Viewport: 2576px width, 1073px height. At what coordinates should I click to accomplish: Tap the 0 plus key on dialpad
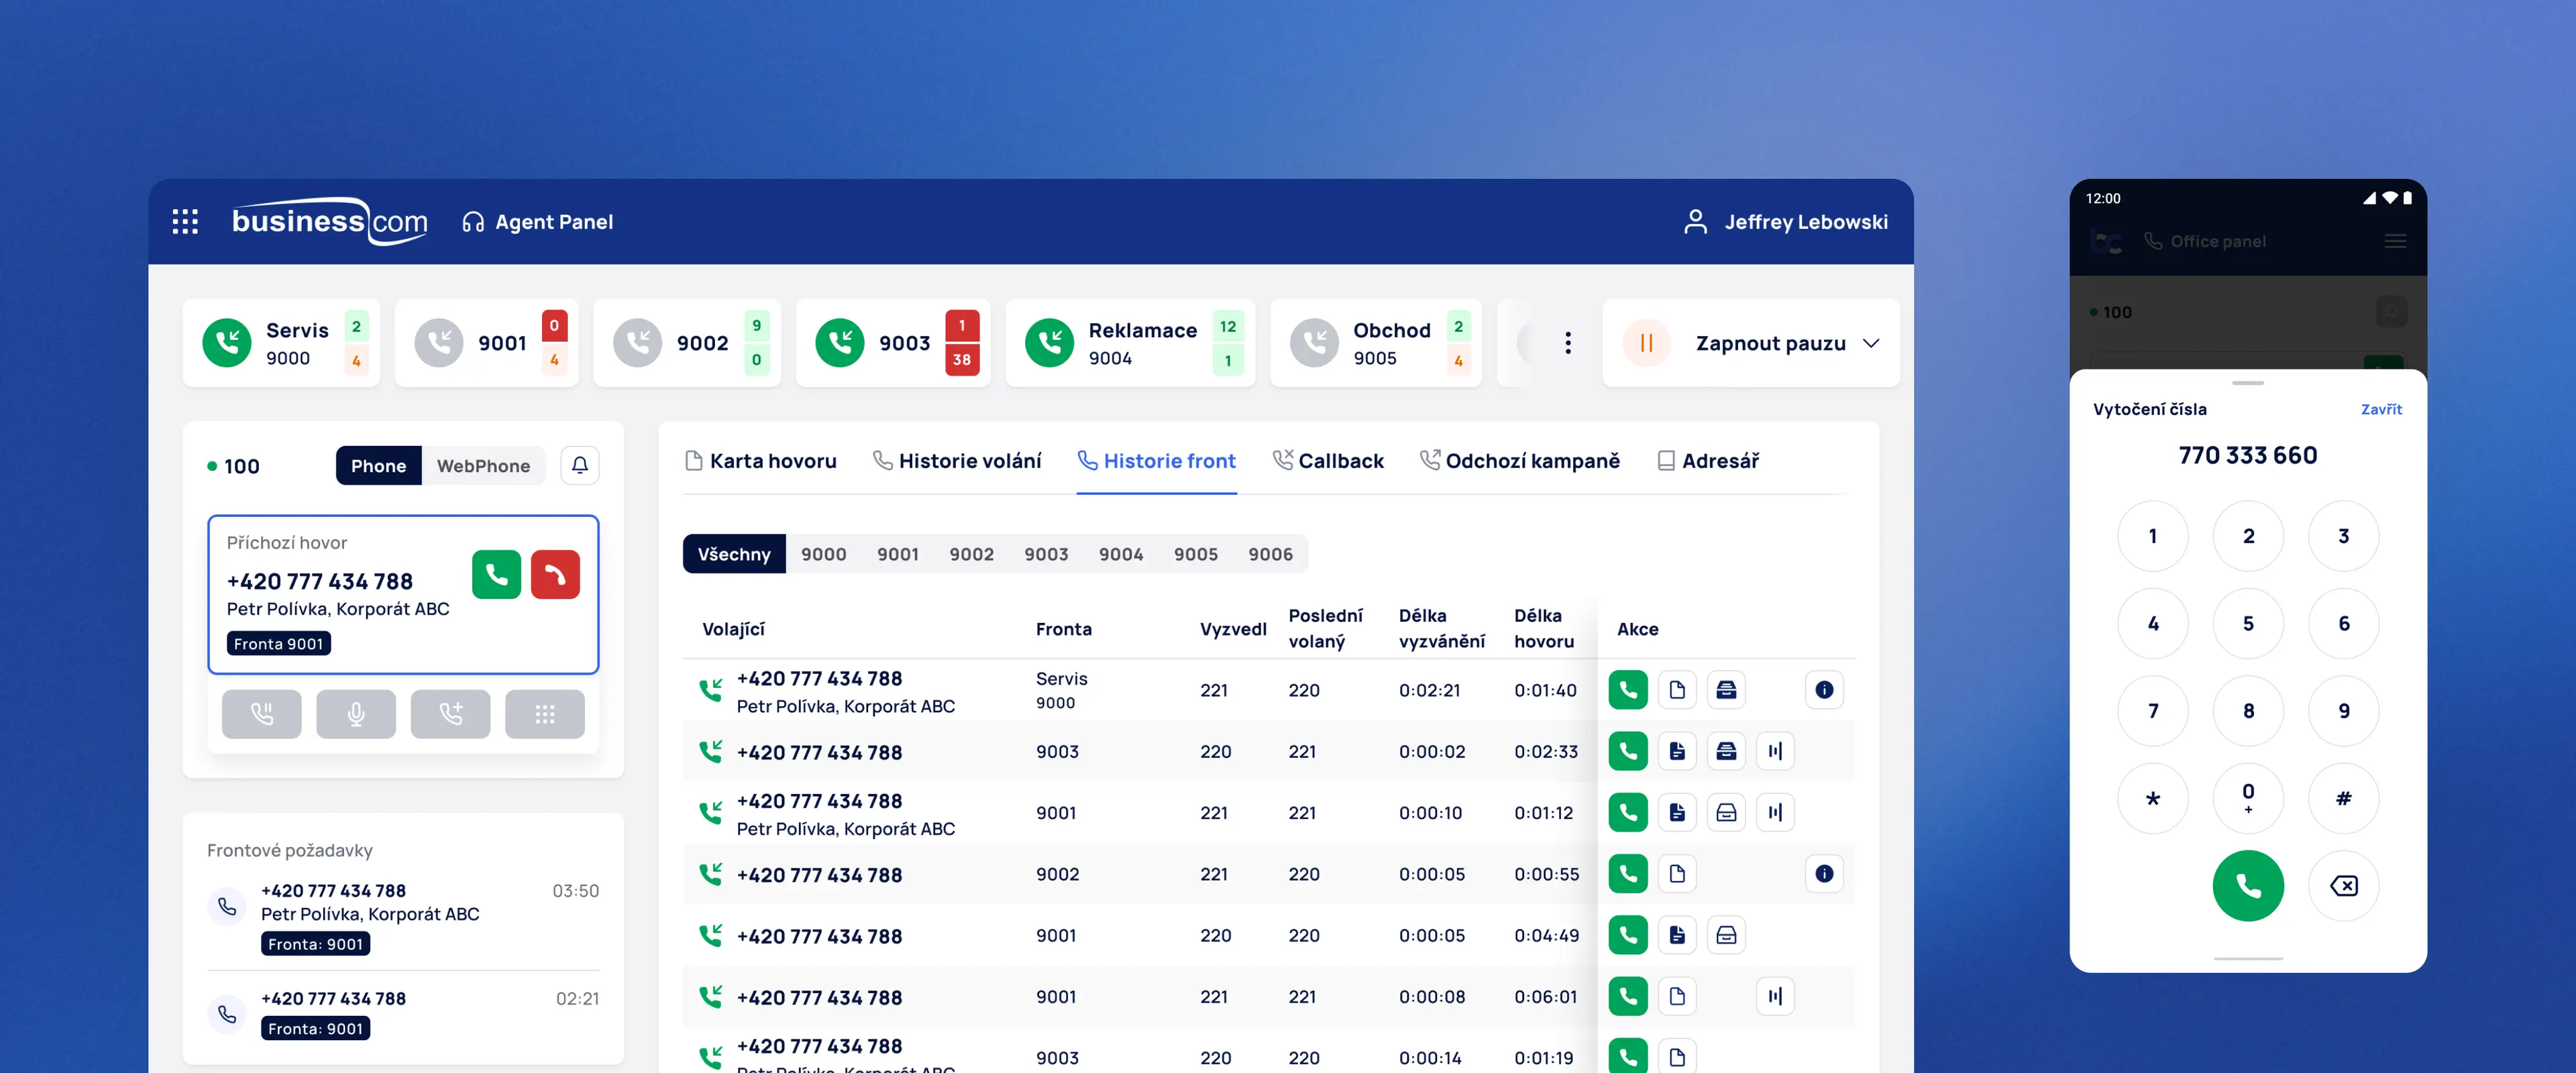click(x=2248, y=798)
